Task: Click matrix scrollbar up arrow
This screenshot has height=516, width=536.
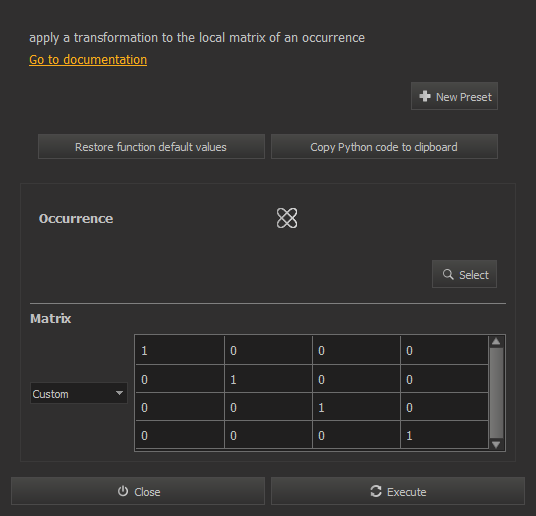Action: [x=496, y=341]
